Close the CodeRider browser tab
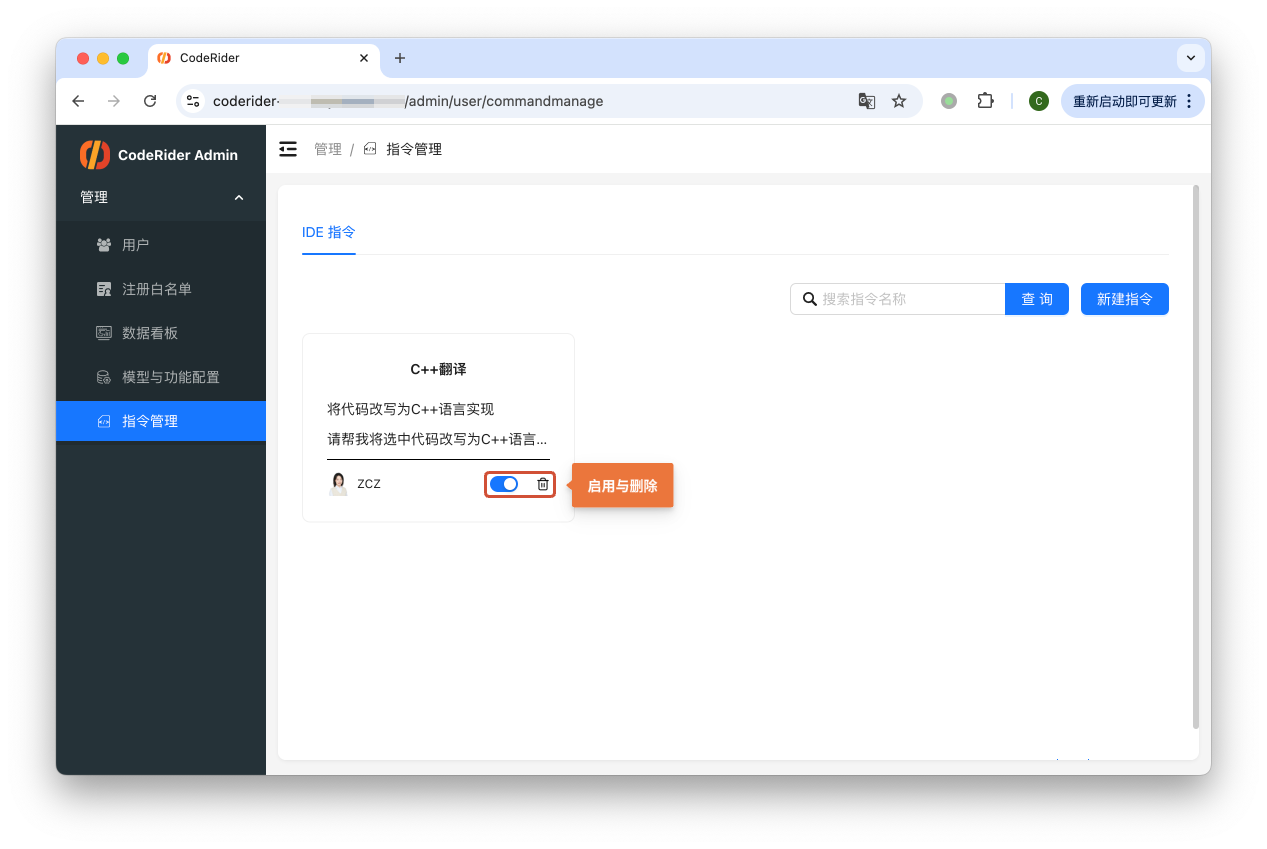The image size is (1267, 849). [x=364, y=58]
